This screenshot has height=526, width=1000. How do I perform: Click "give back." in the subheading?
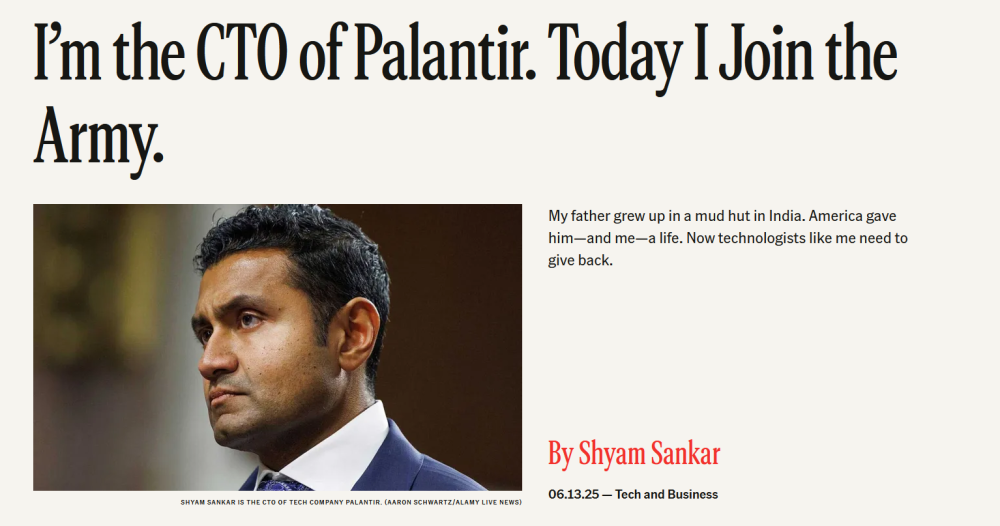[580, 260]
